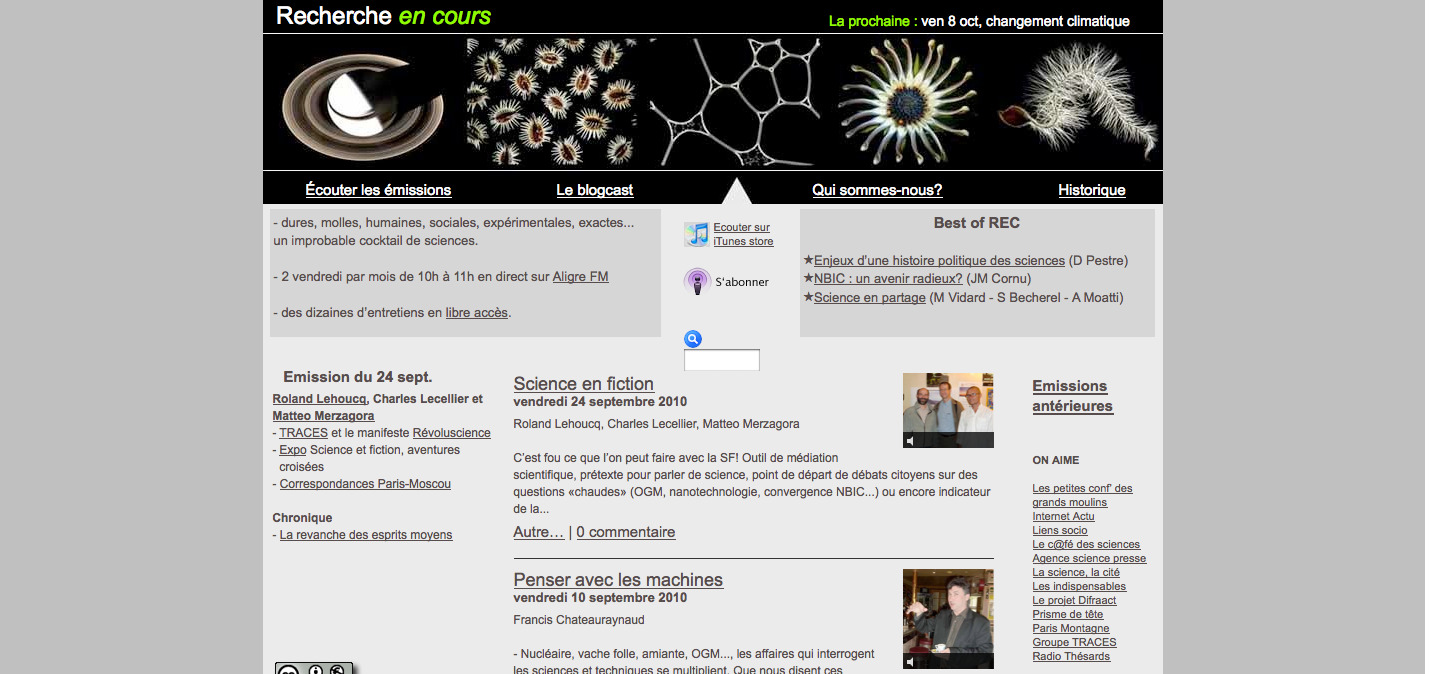
Task: Click the blue magnifier search icon
Action: point(693,339)
